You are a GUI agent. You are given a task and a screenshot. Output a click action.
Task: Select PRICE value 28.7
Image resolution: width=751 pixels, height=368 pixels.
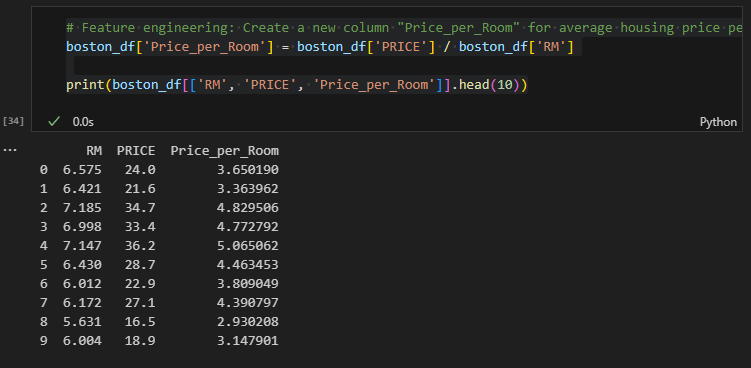(140, 265)
